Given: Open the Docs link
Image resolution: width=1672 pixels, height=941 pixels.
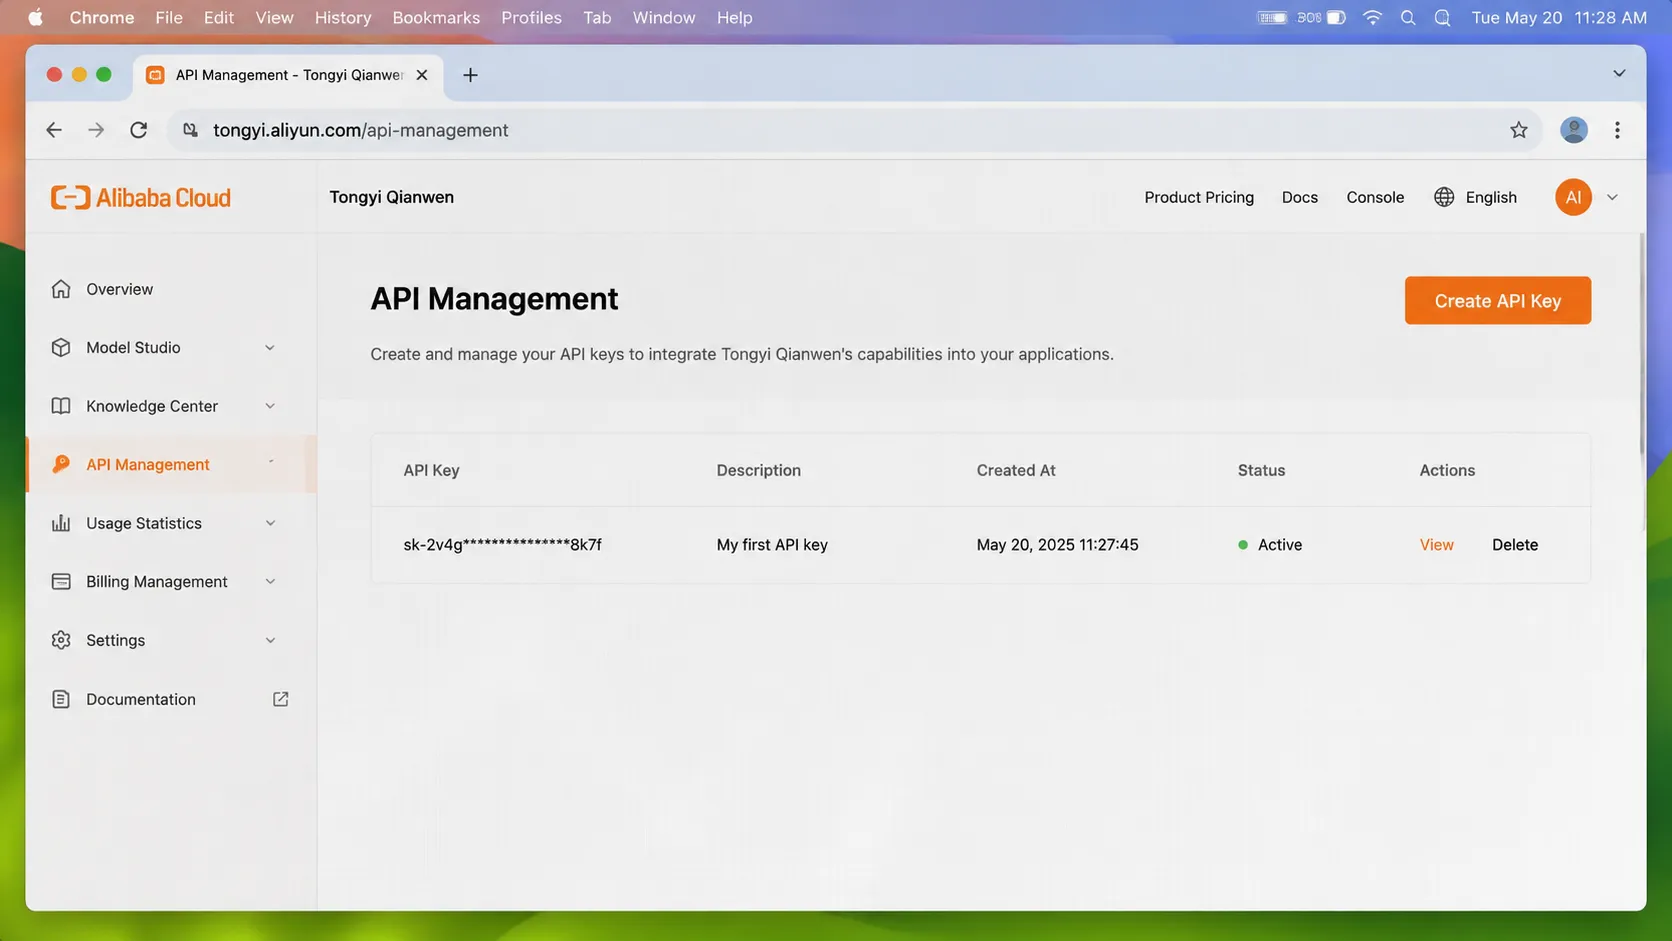Looking at the screenshot, I should [x=1300, y=197].
